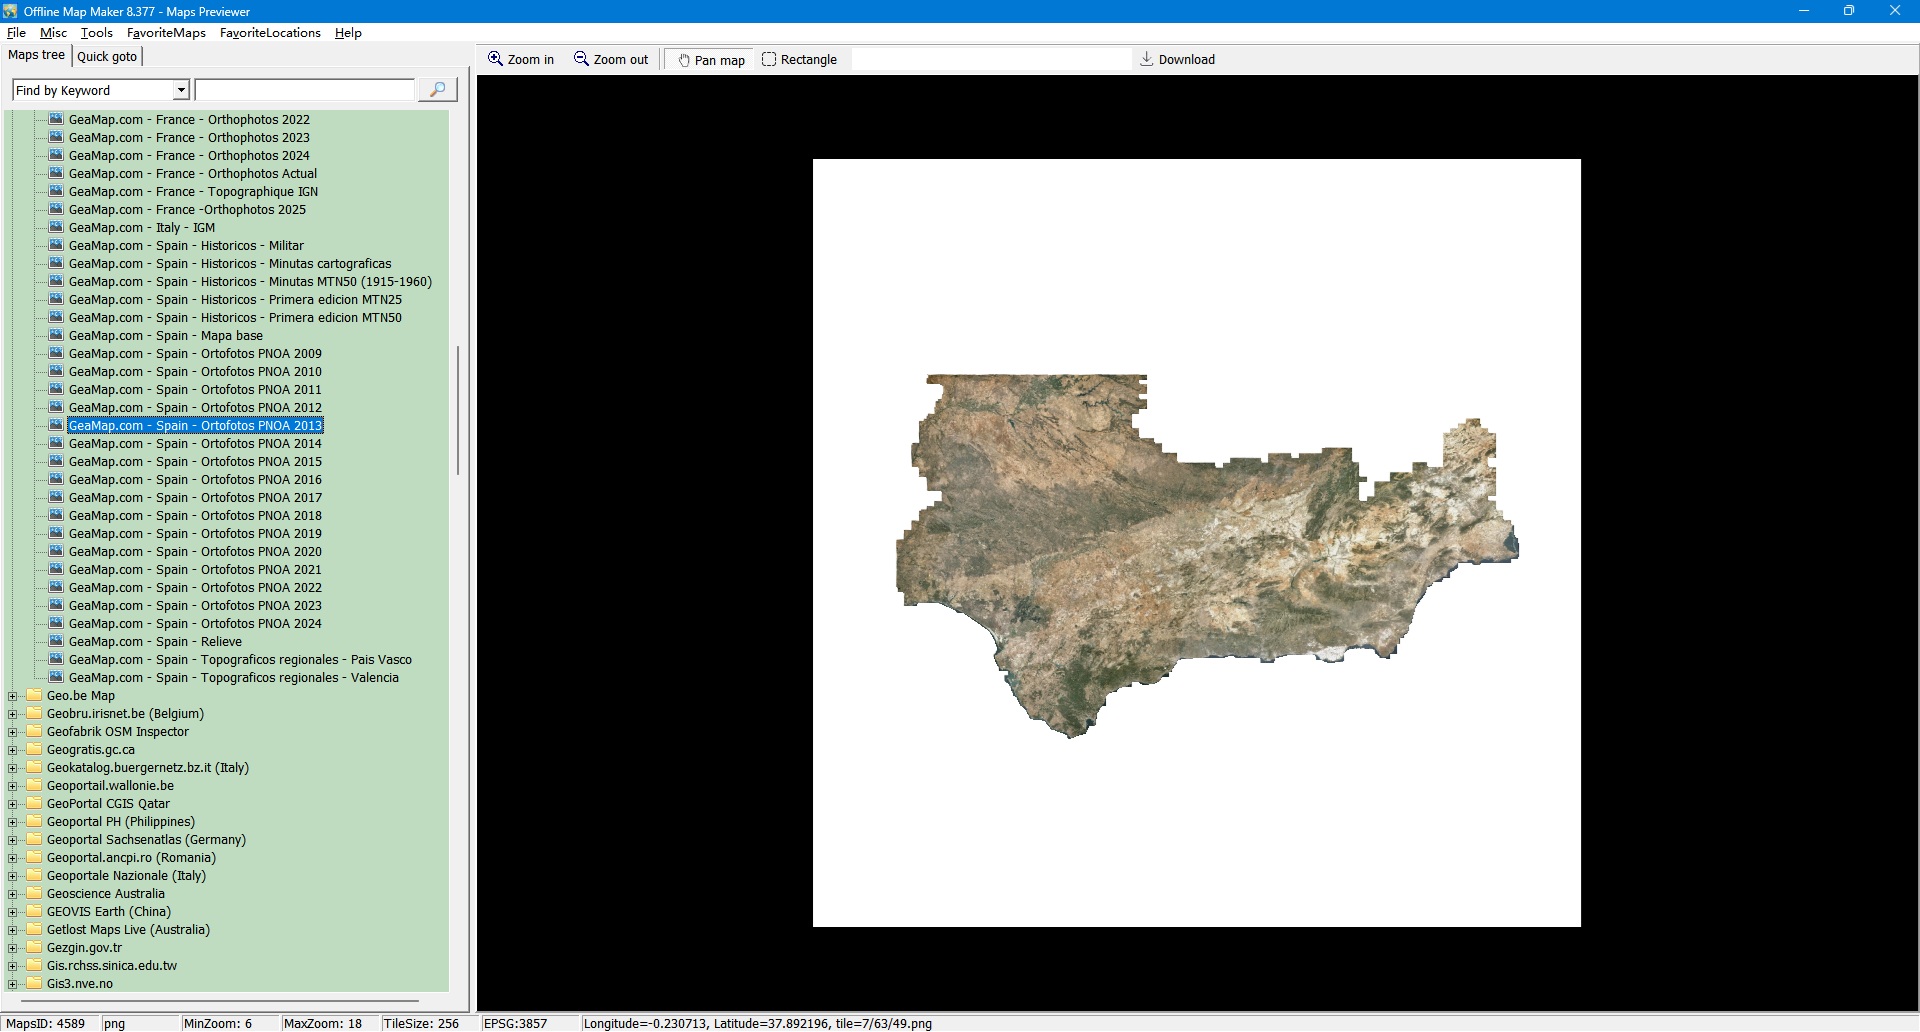Click the maps tree vertical scrollbar
This screenshot has width=1920, height=1032.
[x=458, y=410]
